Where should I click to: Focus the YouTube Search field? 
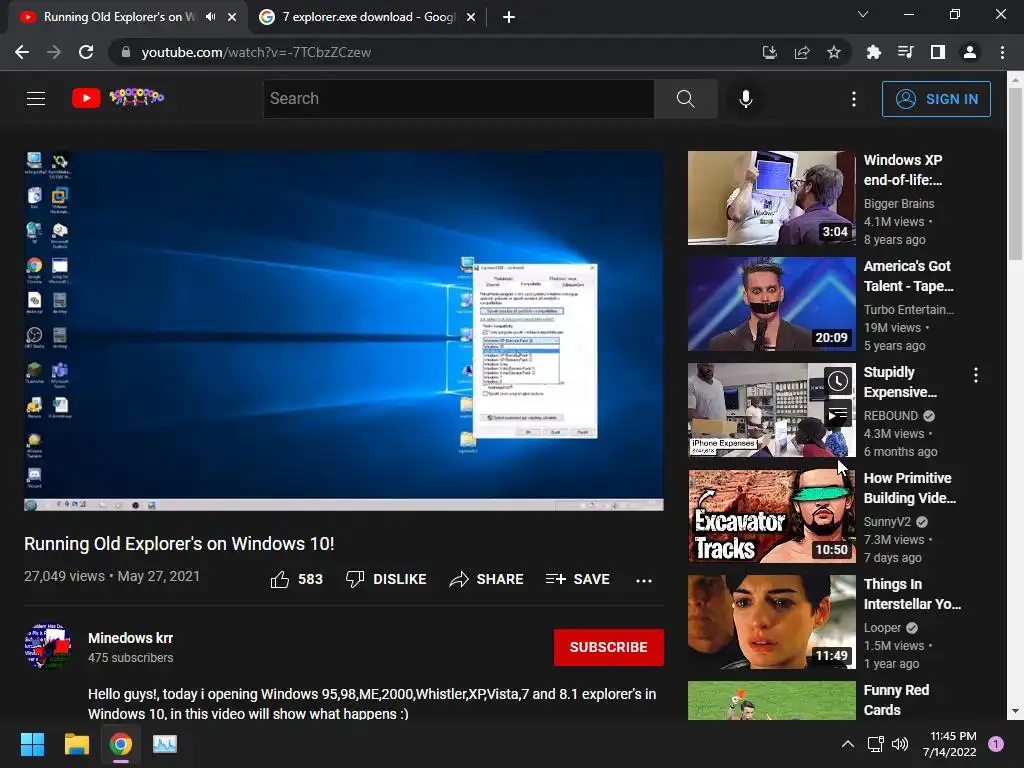[x=458, y=99]
